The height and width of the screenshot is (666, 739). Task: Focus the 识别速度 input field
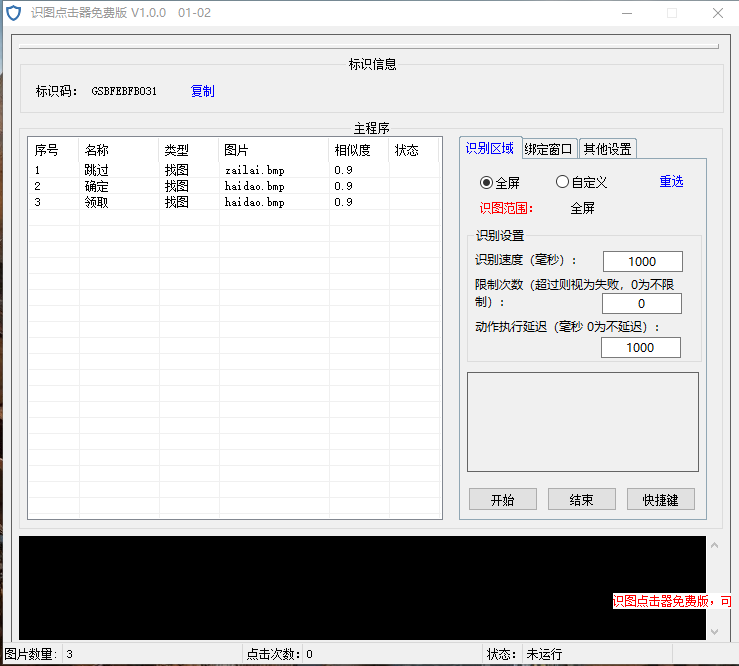tap(642, 261)
